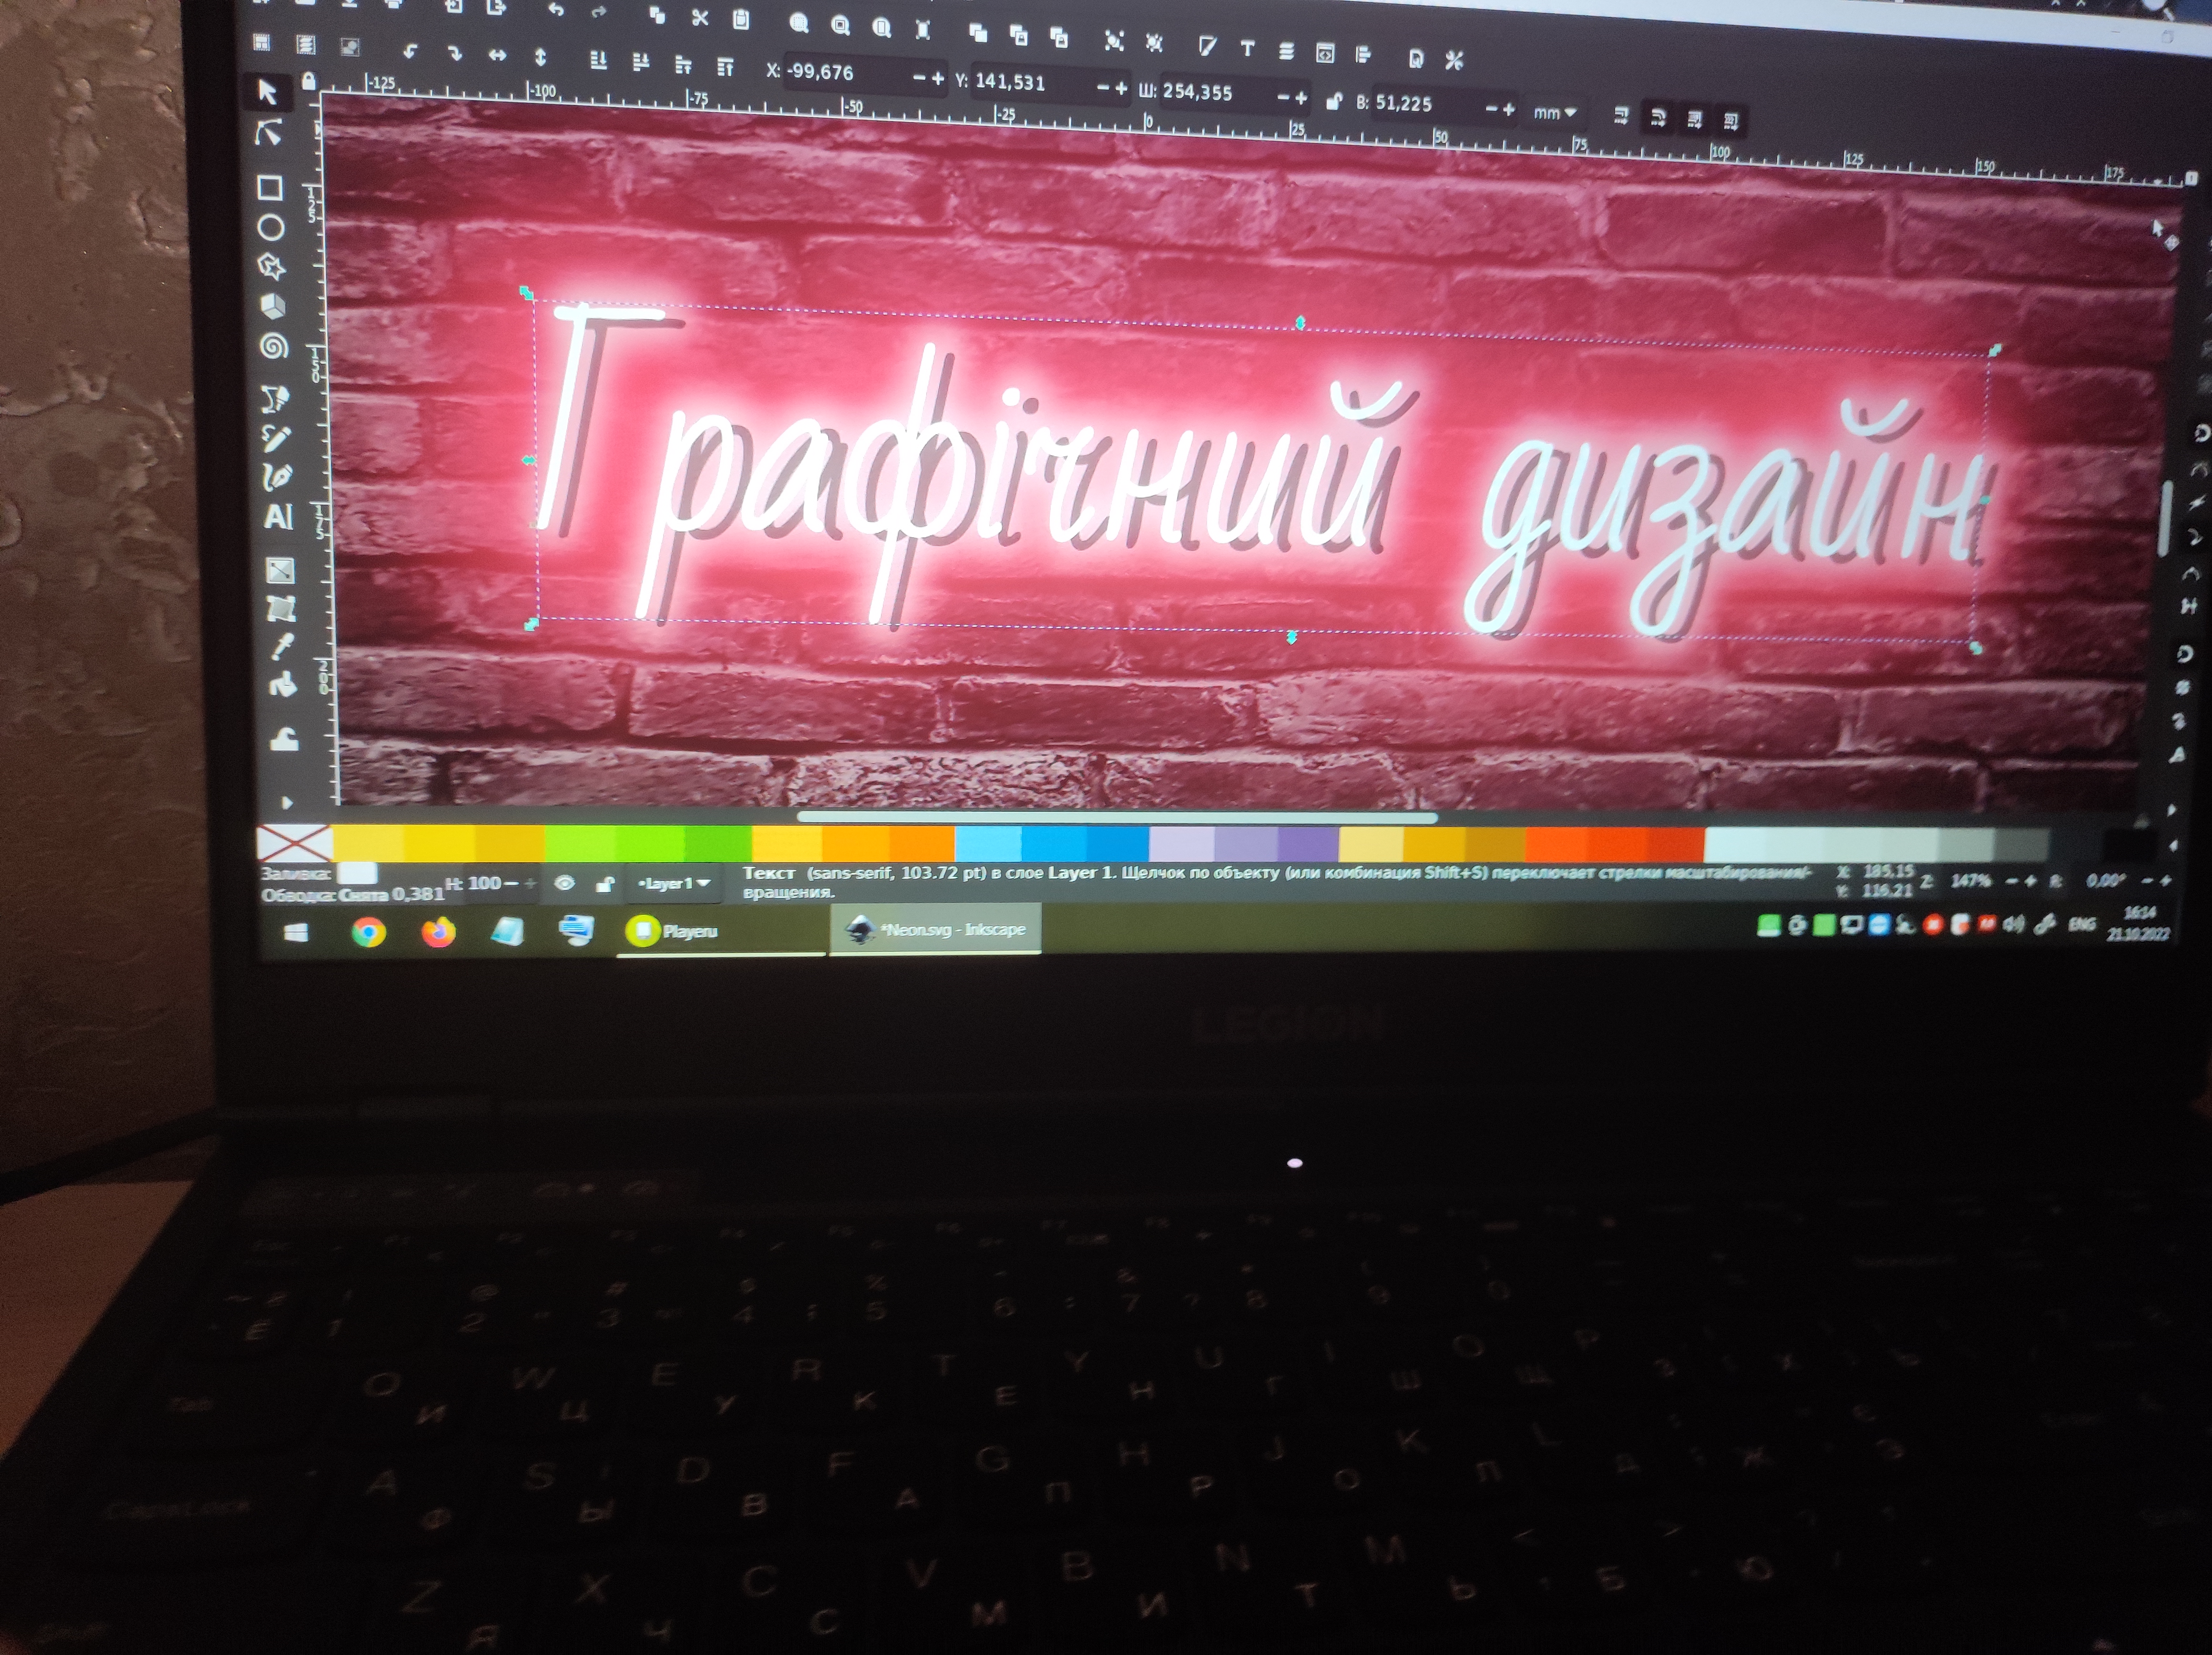Select the Paint bucket tool
The height and width of the screenshot is (1655, 2212).
284,685
